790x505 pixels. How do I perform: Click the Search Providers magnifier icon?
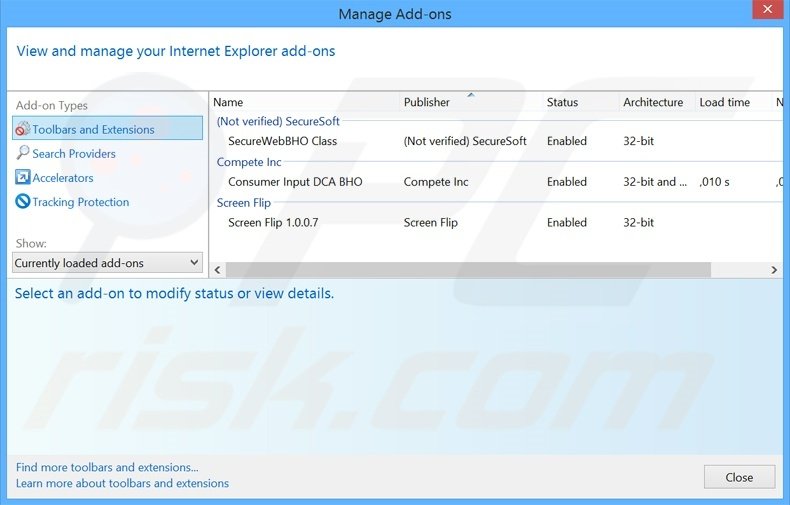click(x=23, y=153)
